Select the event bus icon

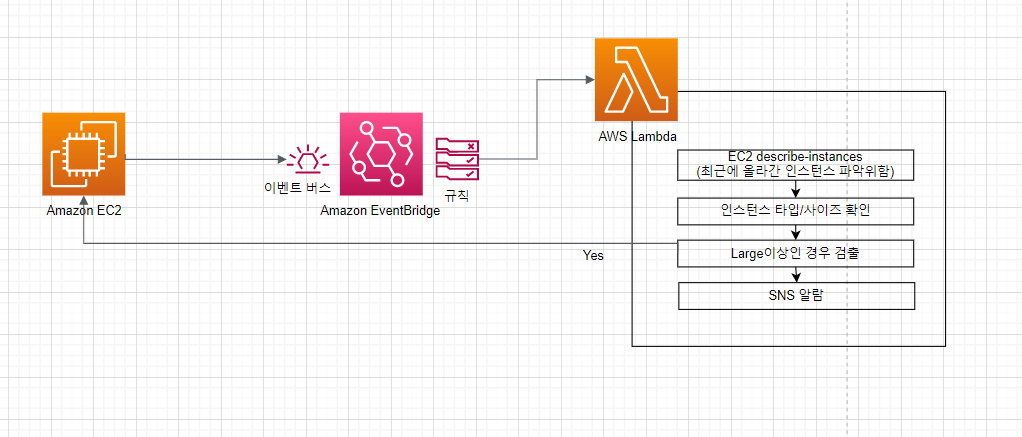click(308, 159)
